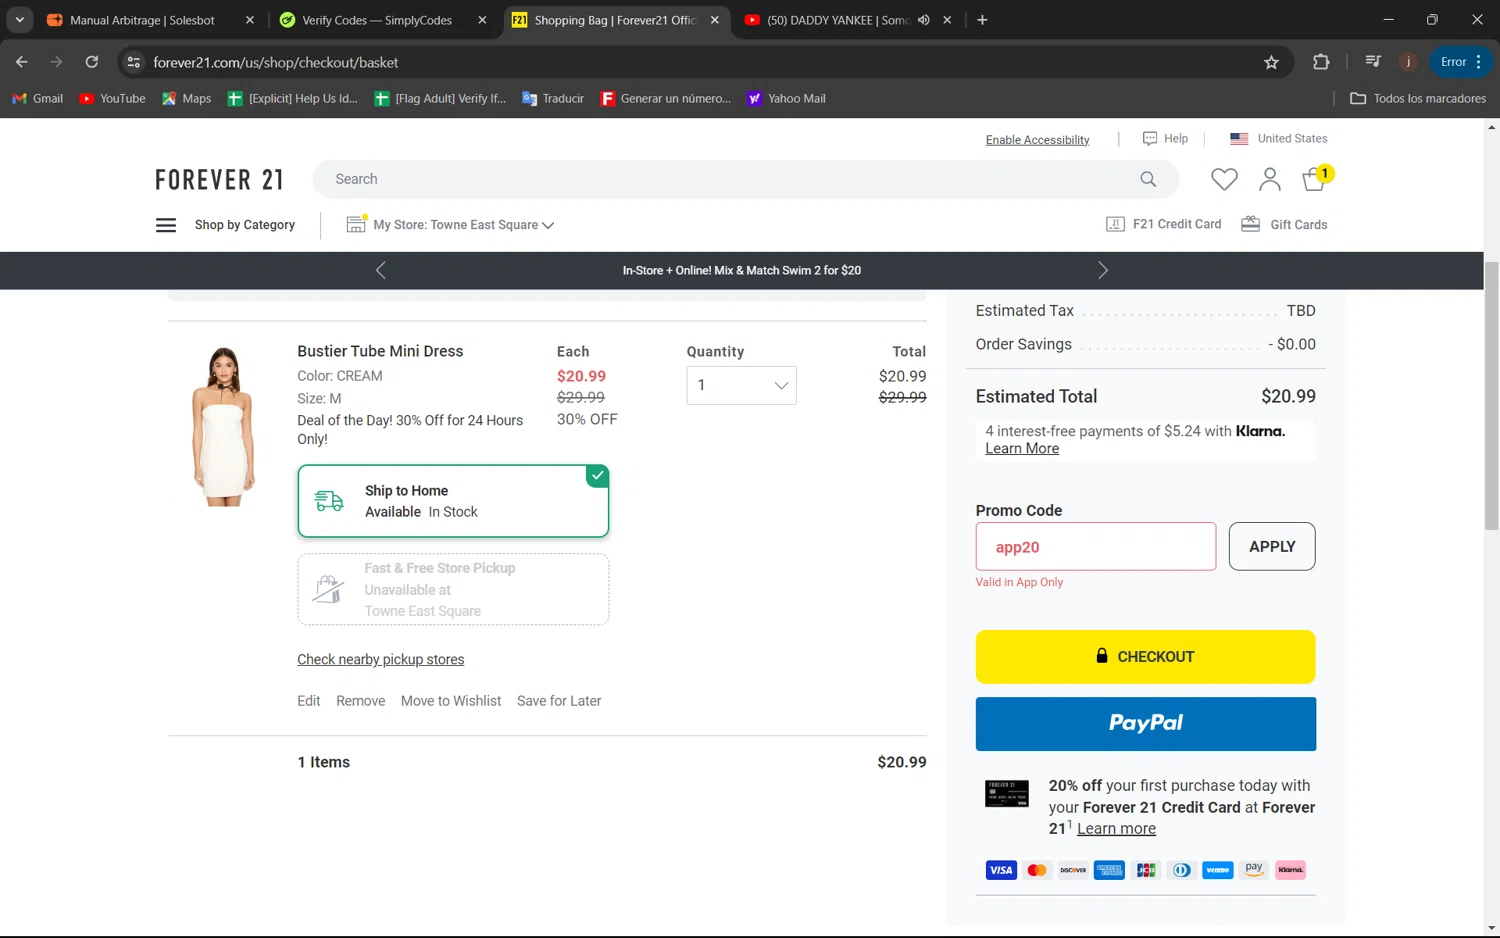1500x938 pixels.
Task: Click the Forever 21 logo
Action: (x=219, y=180)
